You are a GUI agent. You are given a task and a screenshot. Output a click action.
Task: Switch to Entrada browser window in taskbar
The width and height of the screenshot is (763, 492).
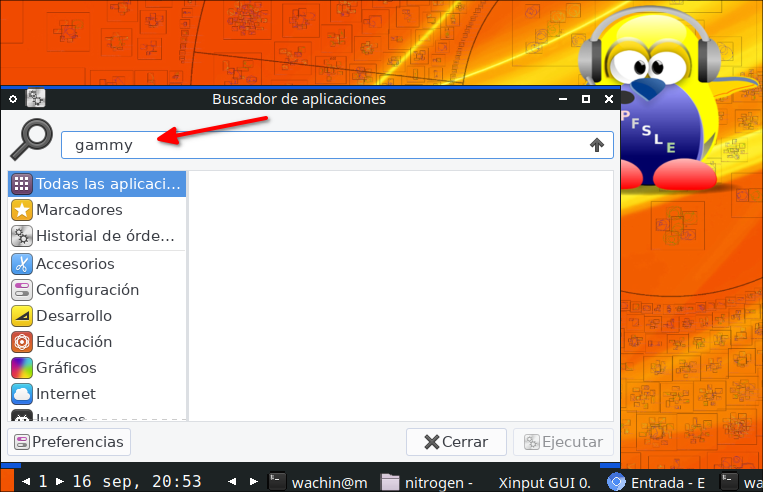pos(655,482)
